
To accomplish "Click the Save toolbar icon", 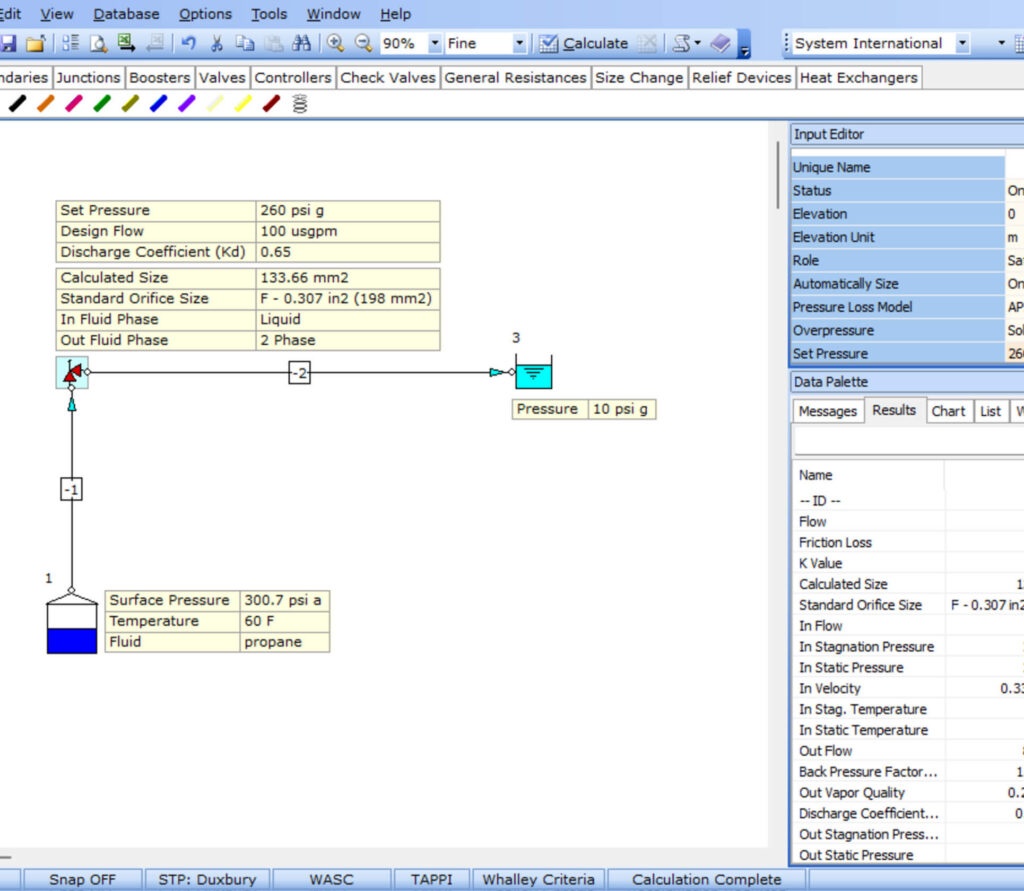I will 8,43.
